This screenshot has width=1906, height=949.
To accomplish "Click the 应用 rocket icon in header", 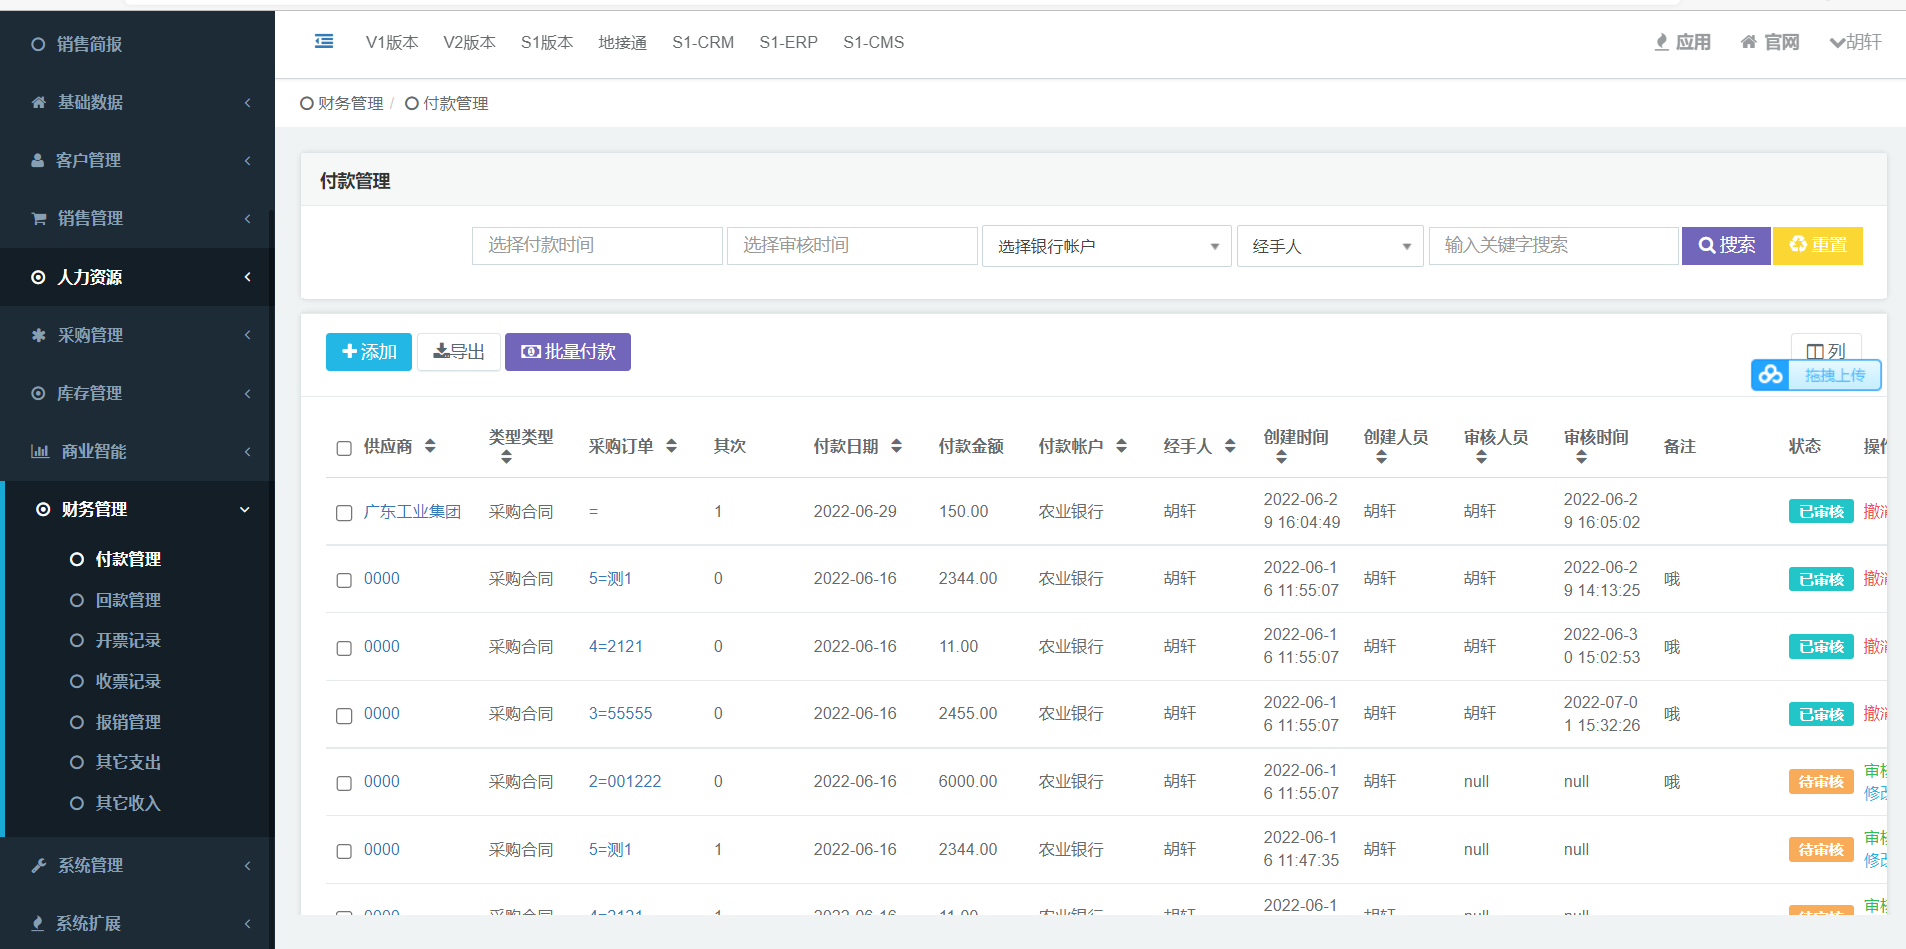I will [1661, 42].
